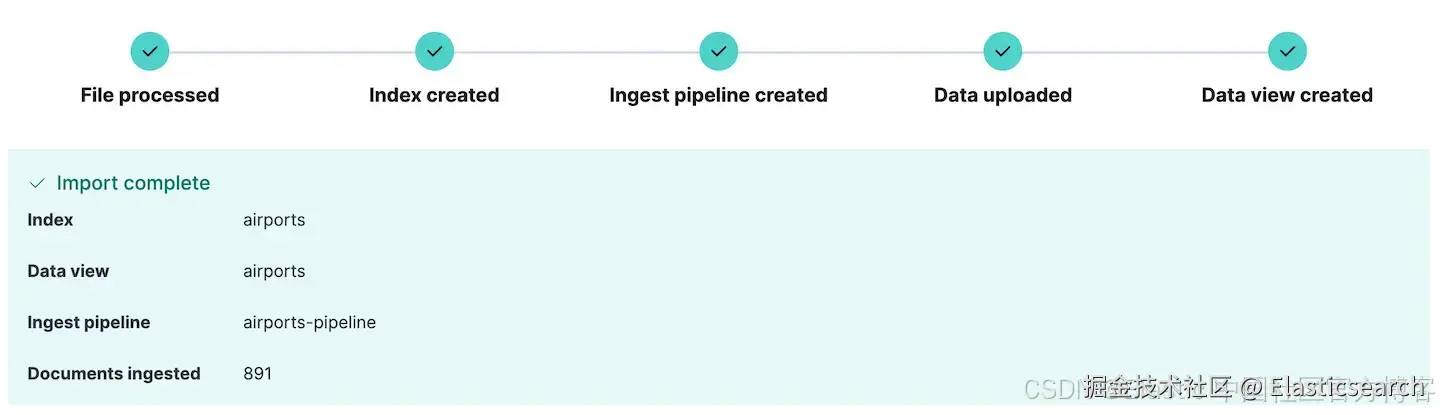Click the airports-pipeline value
This screenshot has width=1440, height=415.
309,322
